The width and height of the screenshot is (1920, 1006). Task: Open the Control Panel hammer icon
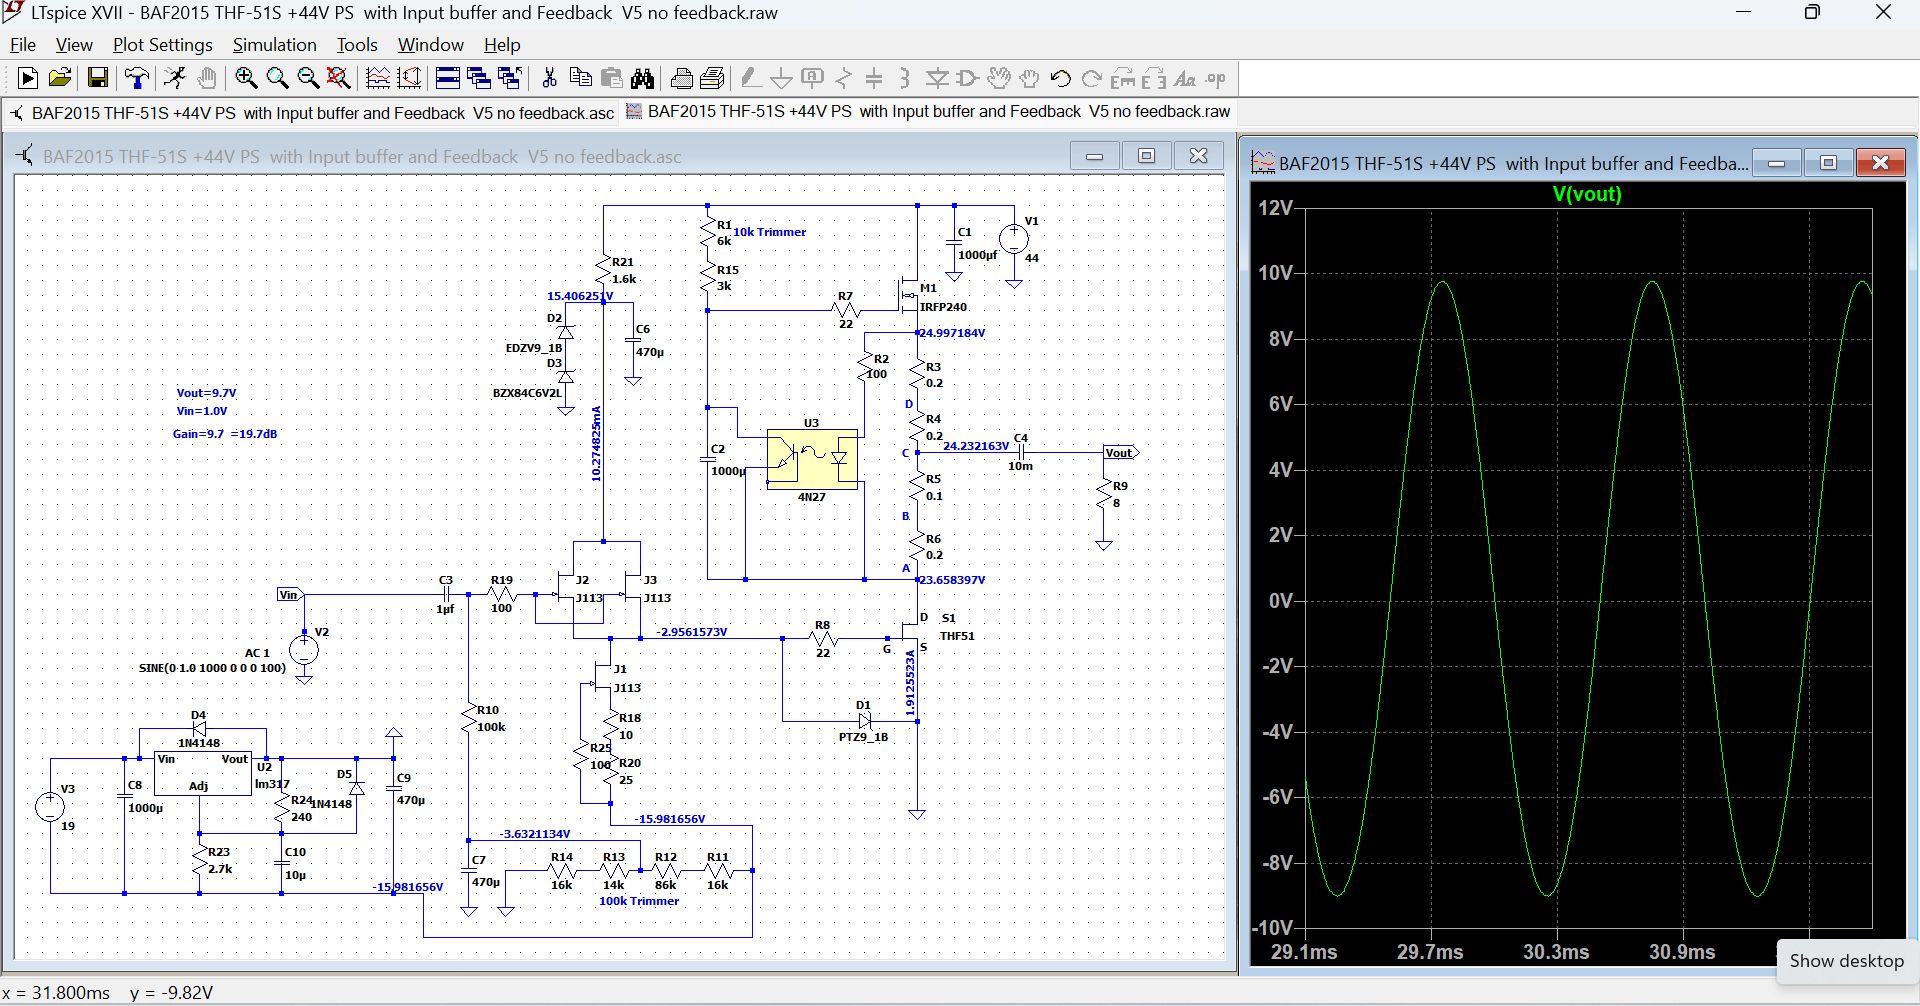[136, 78]
